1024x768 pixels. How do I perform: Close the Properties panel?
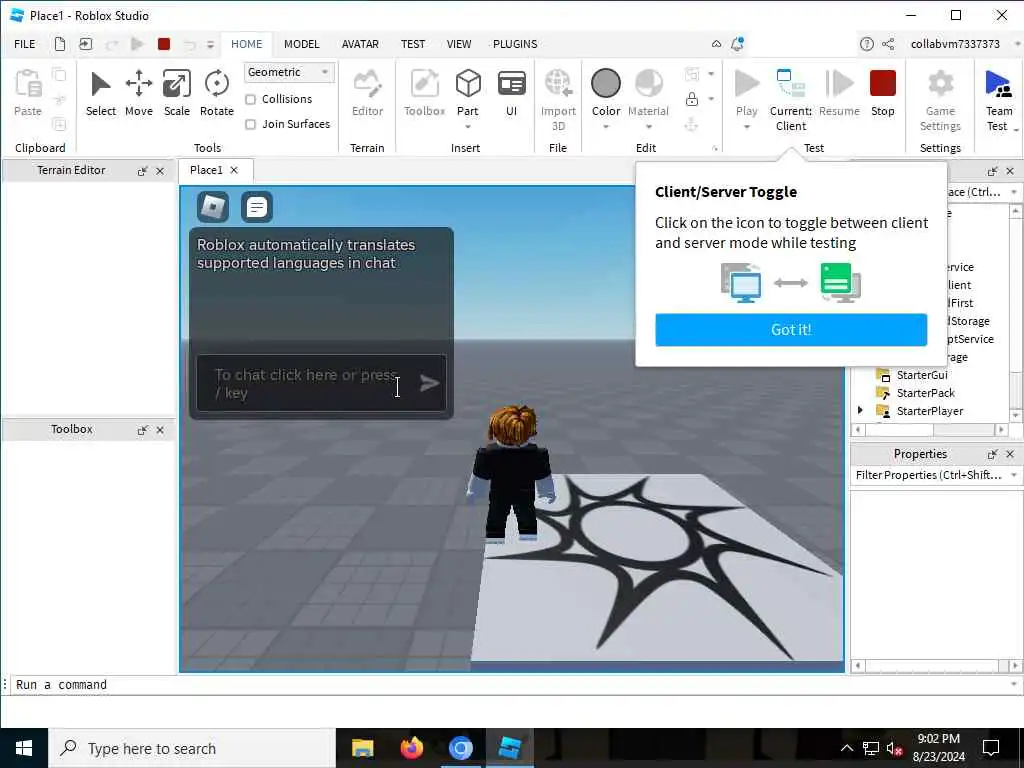[x=1010, y=454]
